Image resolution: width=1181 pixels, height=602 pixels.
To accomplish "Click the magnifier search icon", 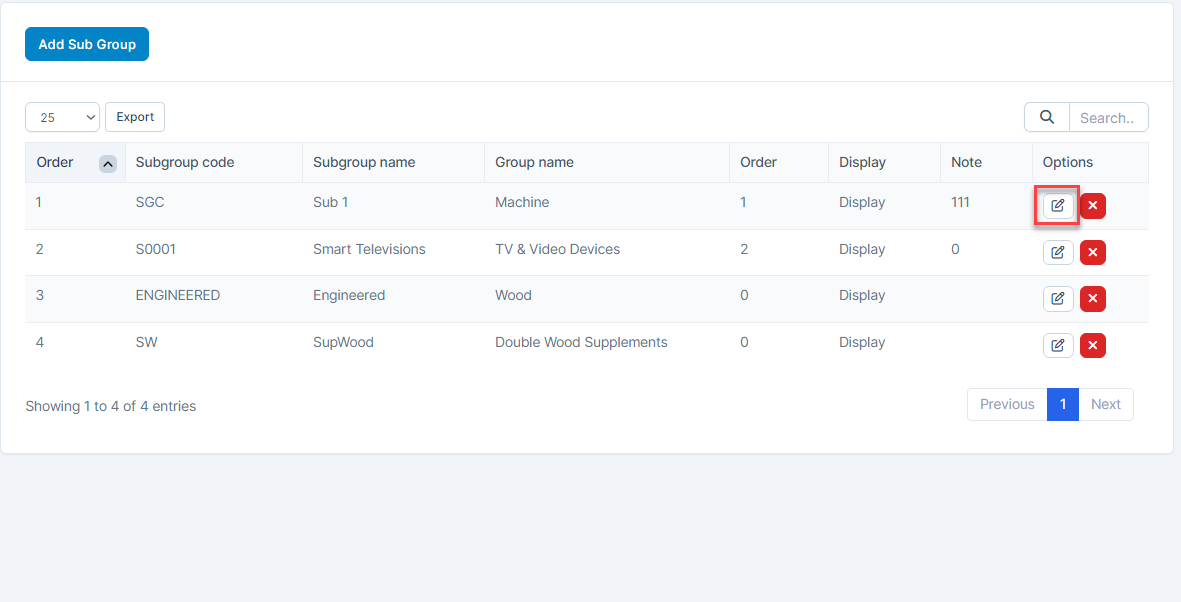I will [1047, 117].
